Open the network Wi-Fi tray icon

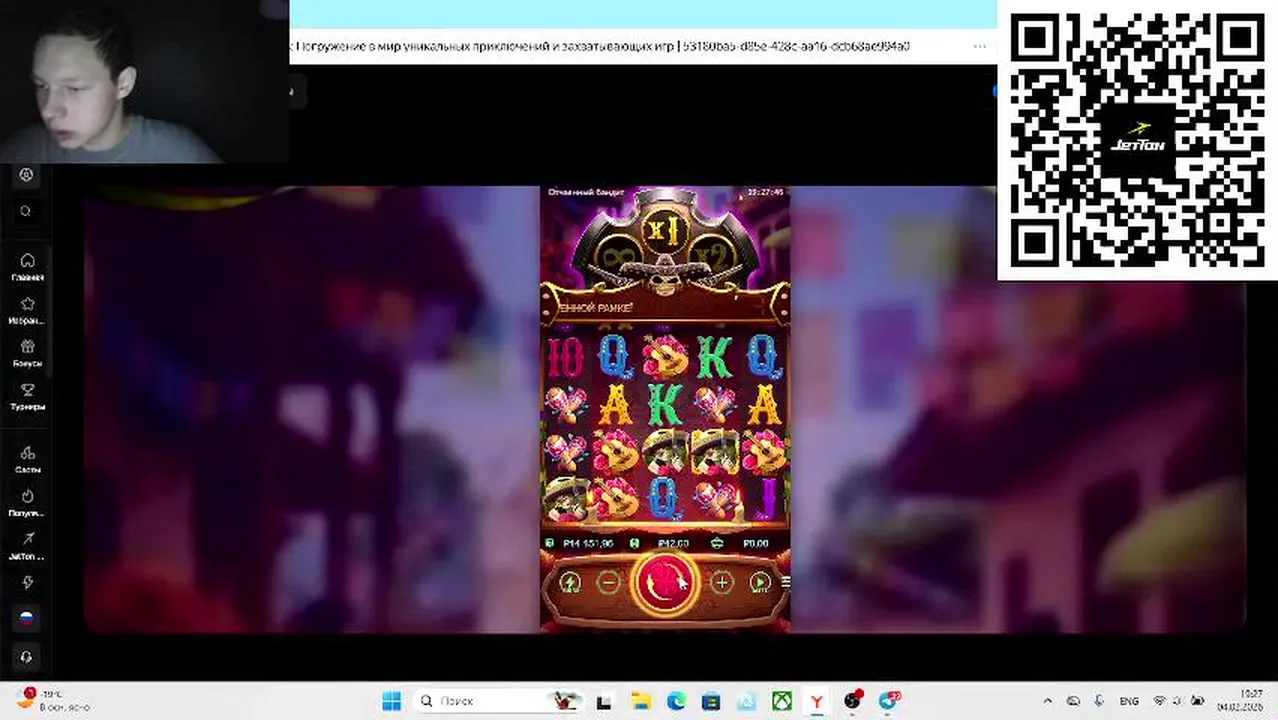pos(1160,701)
